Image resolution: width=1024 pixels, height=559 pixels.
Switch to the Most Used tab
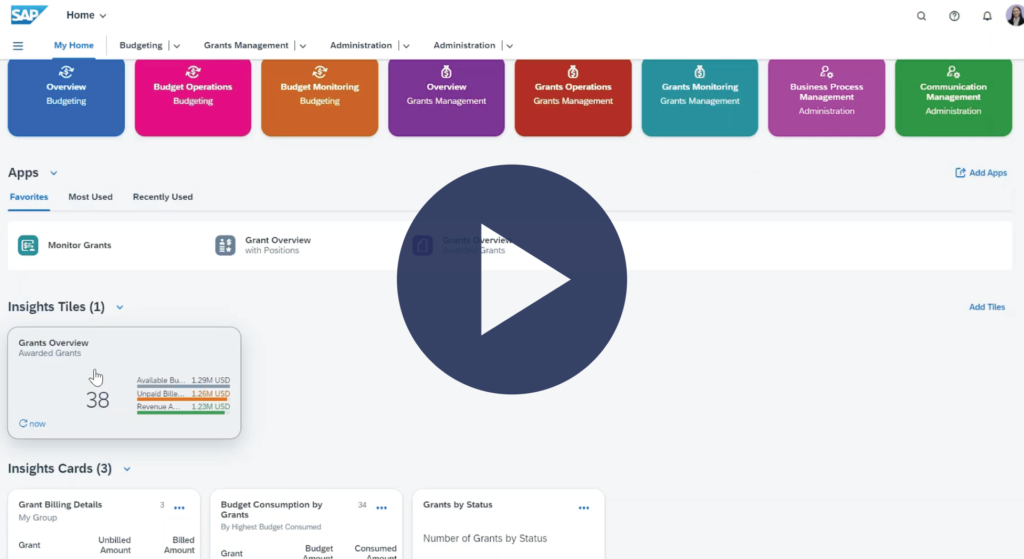(x=90, y=197)
